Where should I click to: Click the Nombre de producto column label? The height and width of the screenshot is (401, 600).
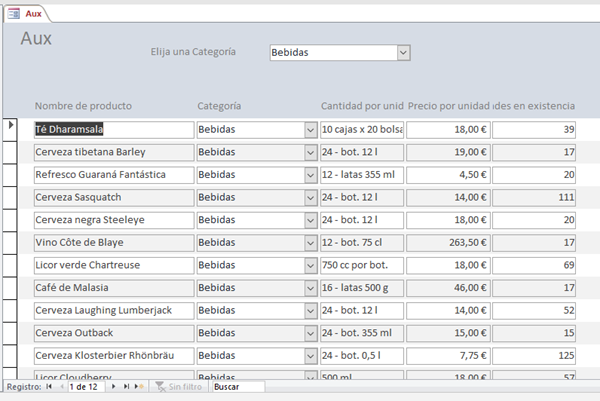(83, 106)
